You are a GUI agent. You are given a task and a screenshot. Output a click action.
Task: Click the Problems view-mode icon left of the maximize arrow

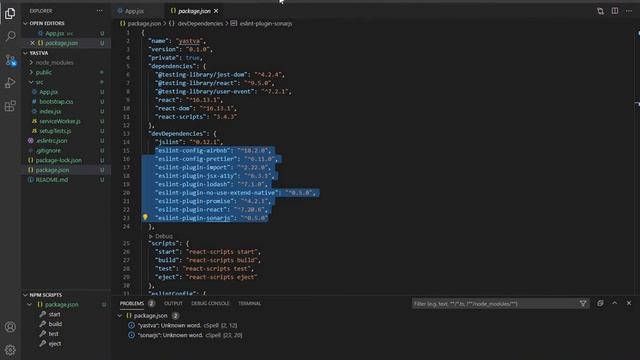600,303
